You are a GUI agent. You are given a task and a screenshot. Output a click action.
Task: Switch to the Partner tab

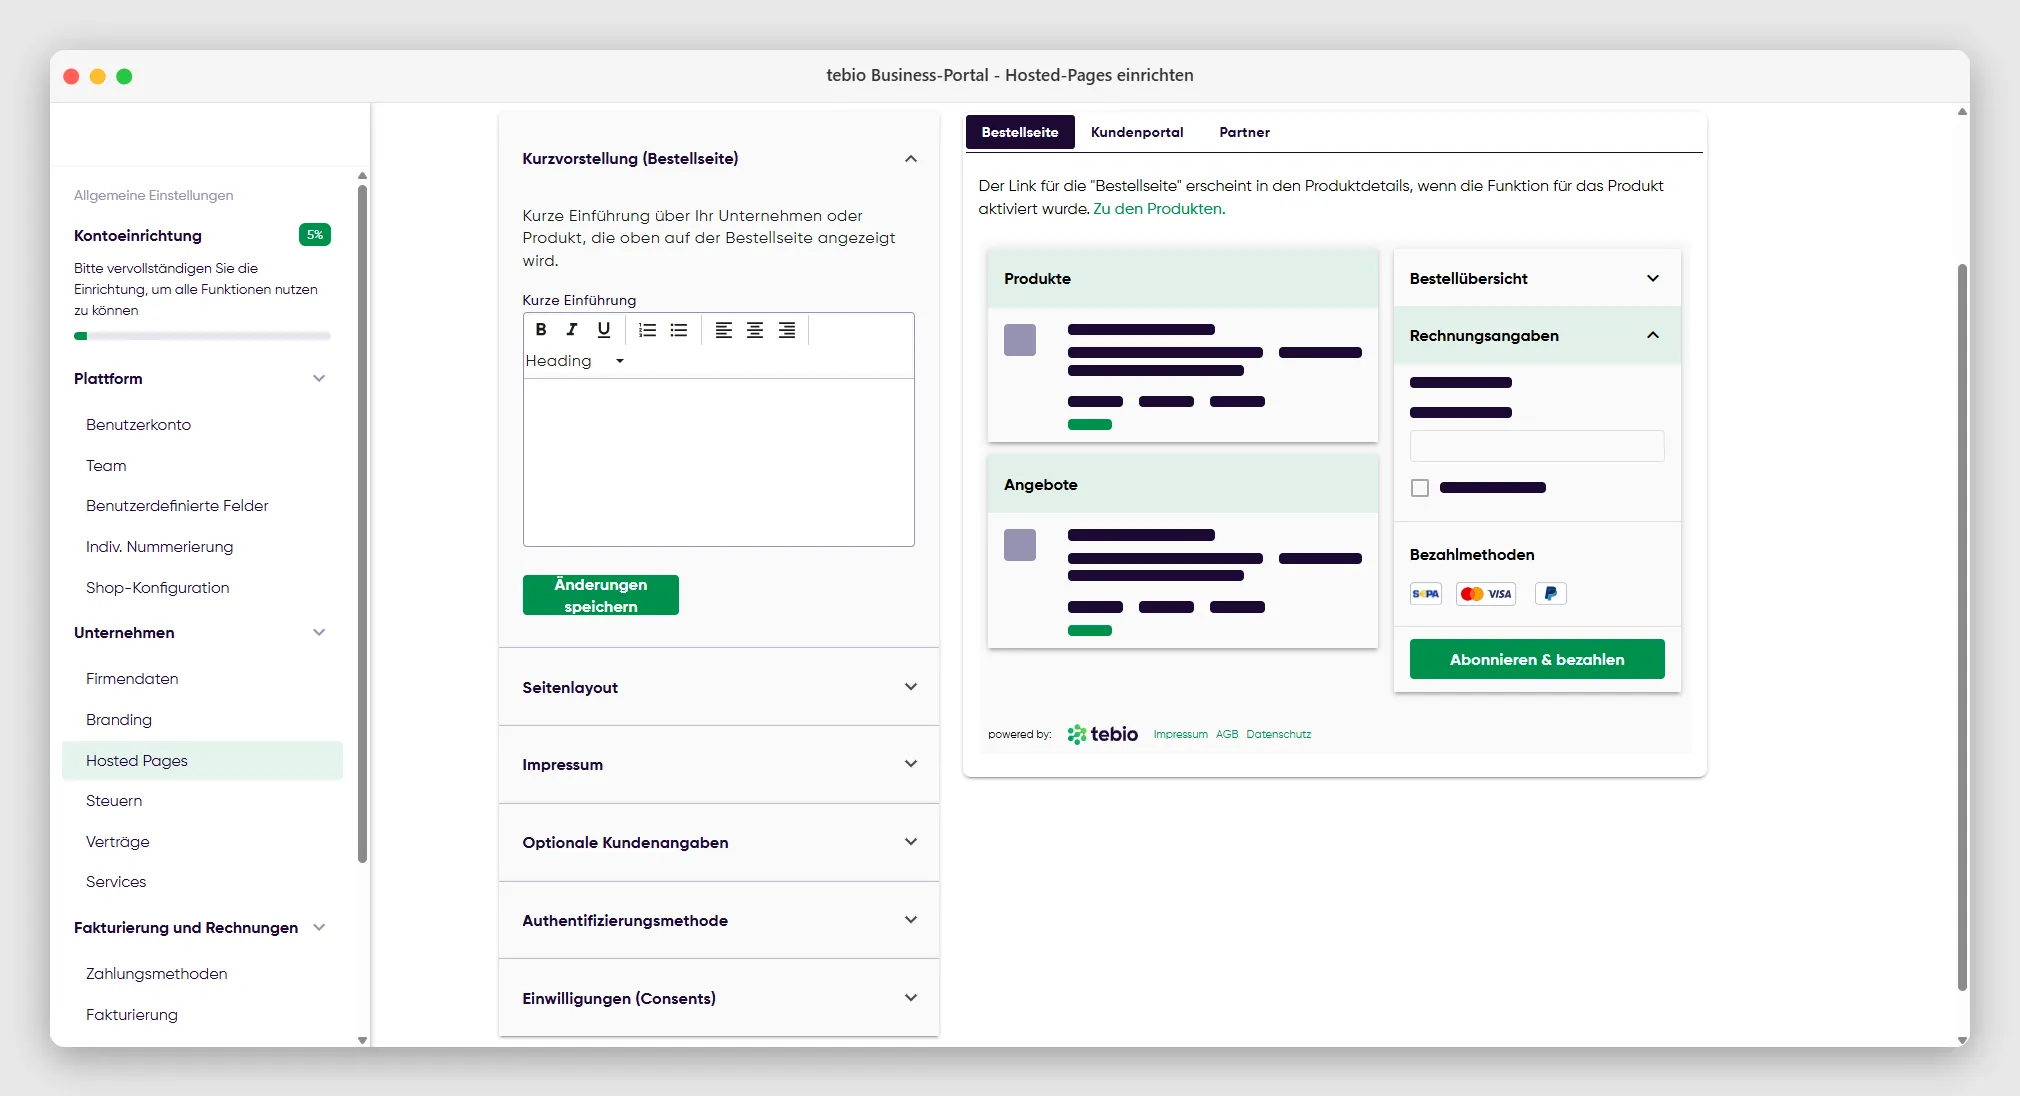[1244, 132]
